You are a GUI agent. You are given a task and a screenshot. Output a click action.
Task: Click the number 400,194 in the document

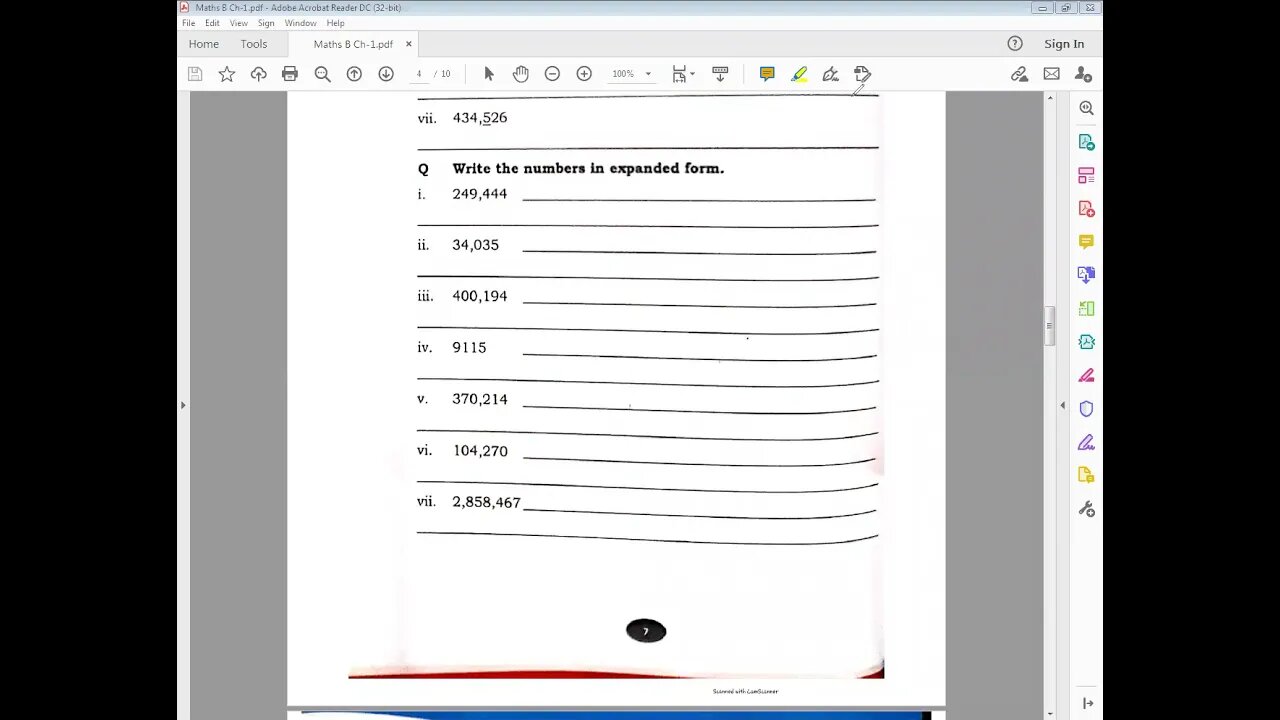(479, 296)
